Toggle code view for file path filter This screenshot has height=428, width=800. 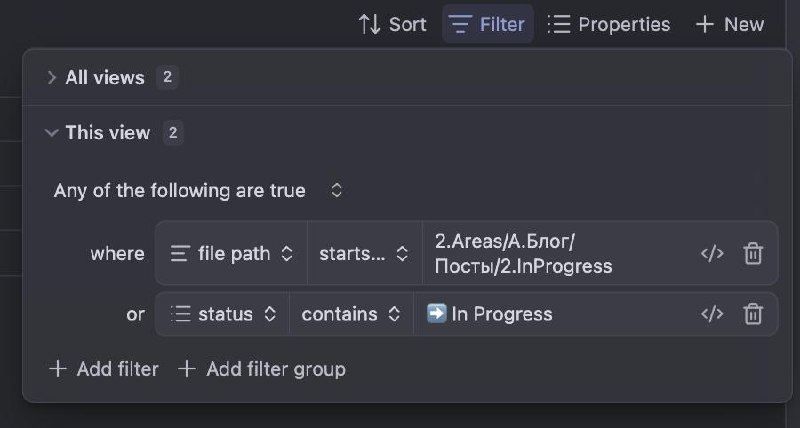[712, 254]
